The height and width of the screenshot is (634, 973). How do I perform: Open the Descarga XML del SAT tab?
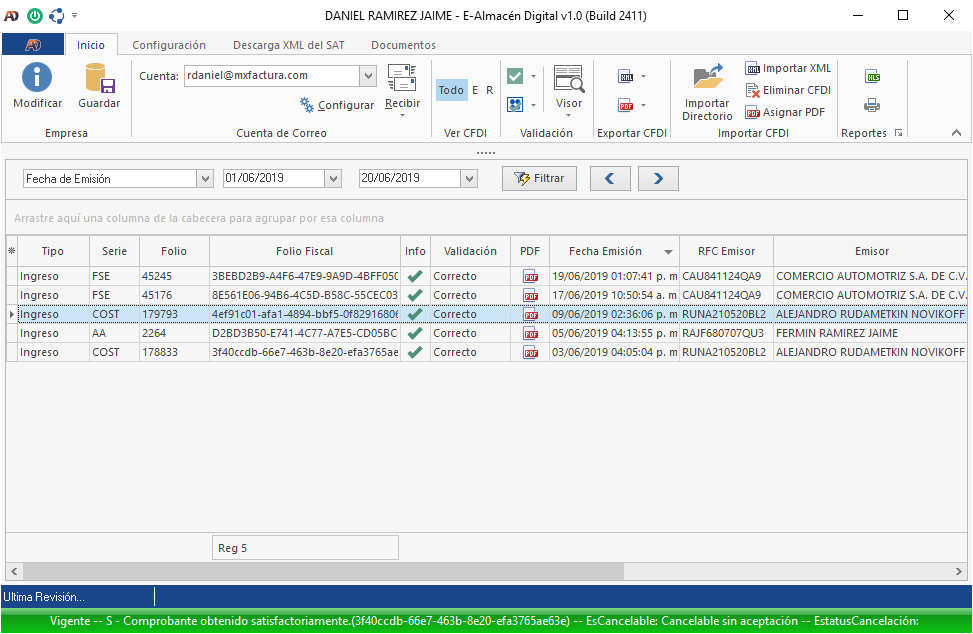[x=288, y=45]
